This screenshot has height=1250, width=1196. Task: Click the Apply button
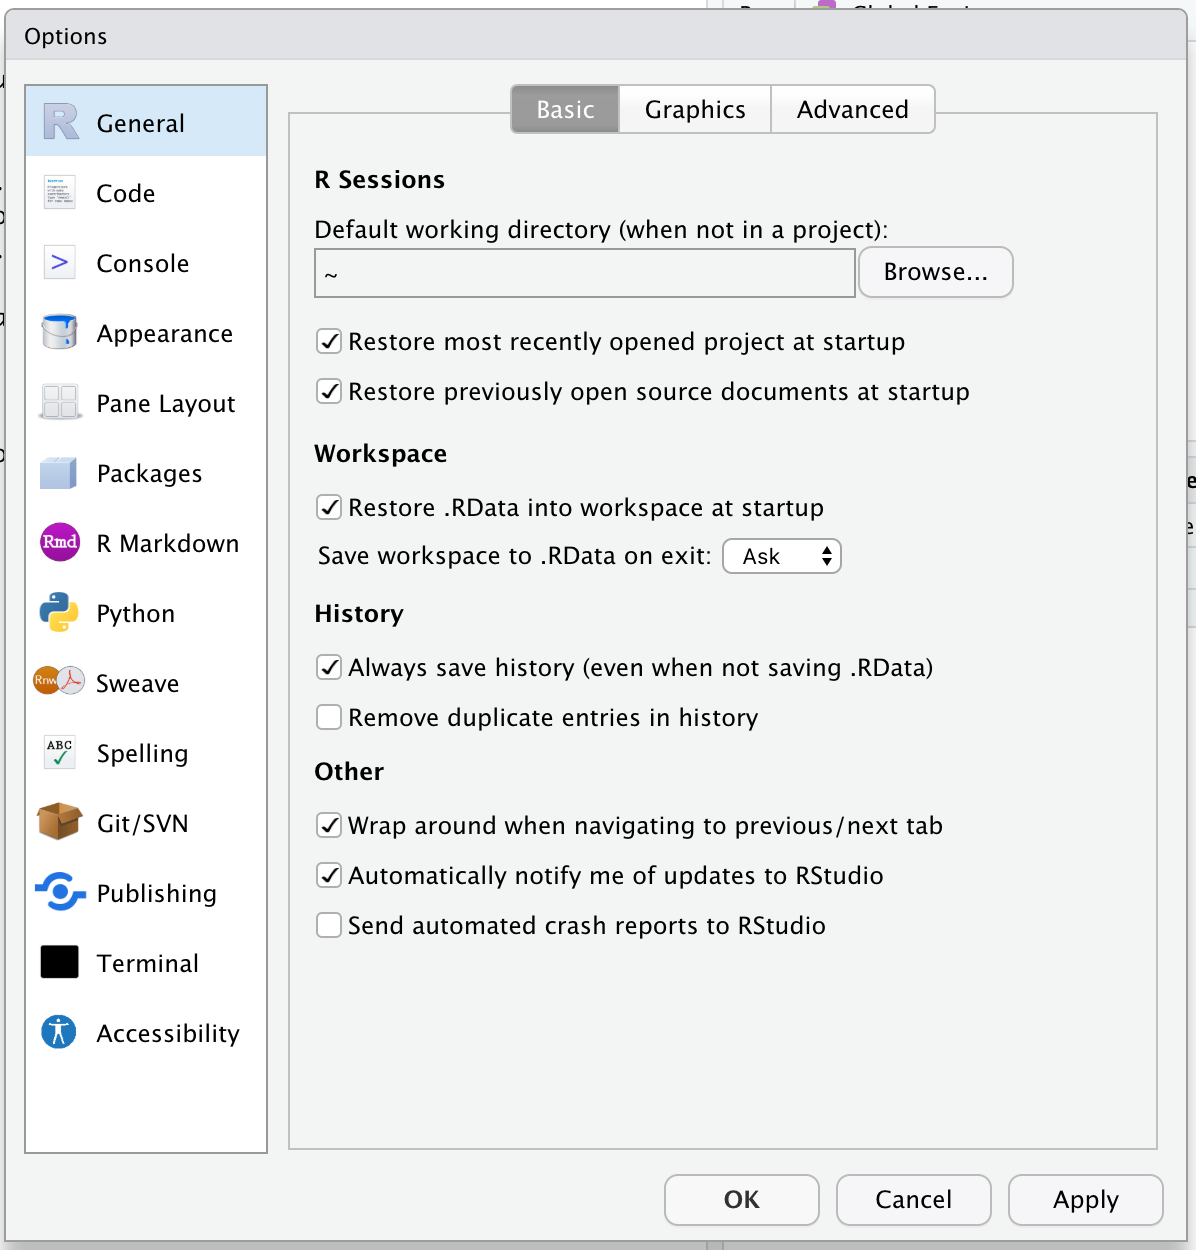1086,1199
